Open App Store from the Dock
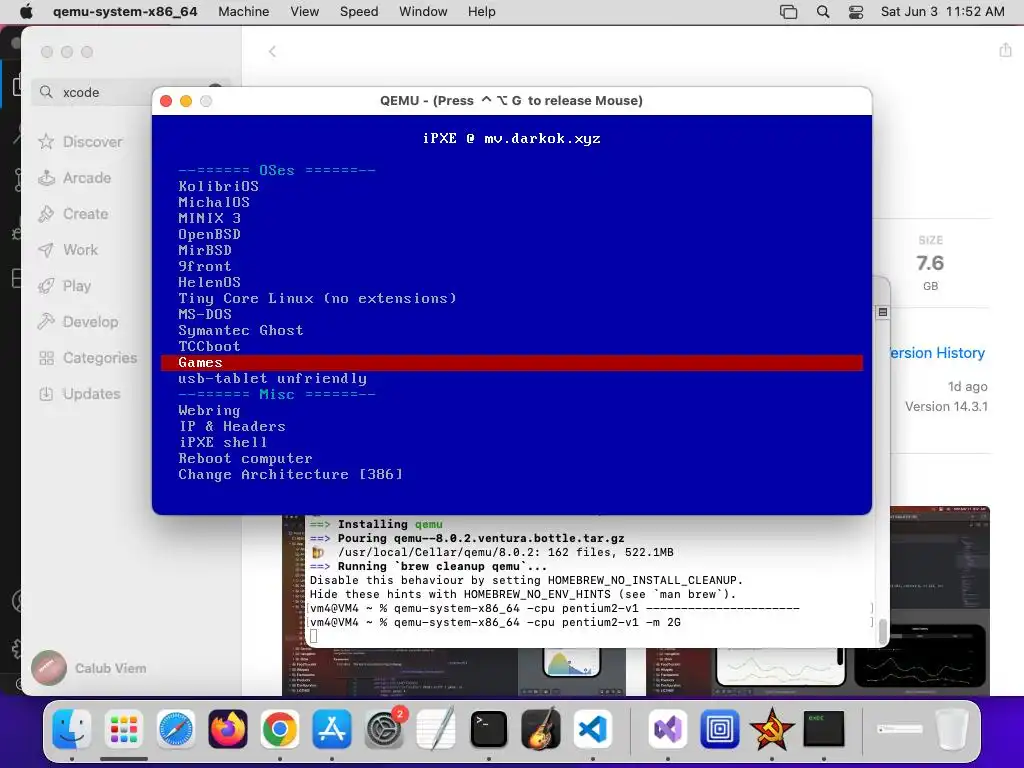The height and width of the screenshot is (768, 1024). click(332, 729)
